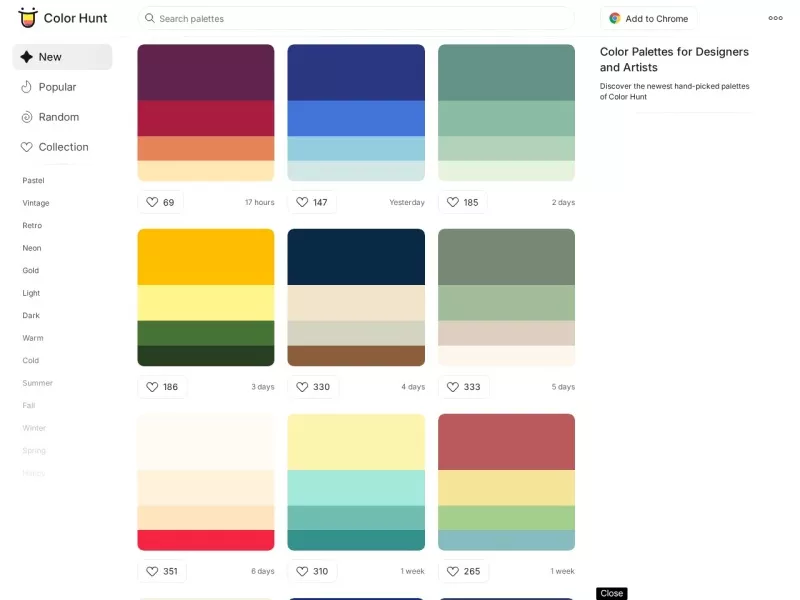800x600 pixels.
Task: Click the '2 days' timestamp text
Action: click(x=563, y=202)
